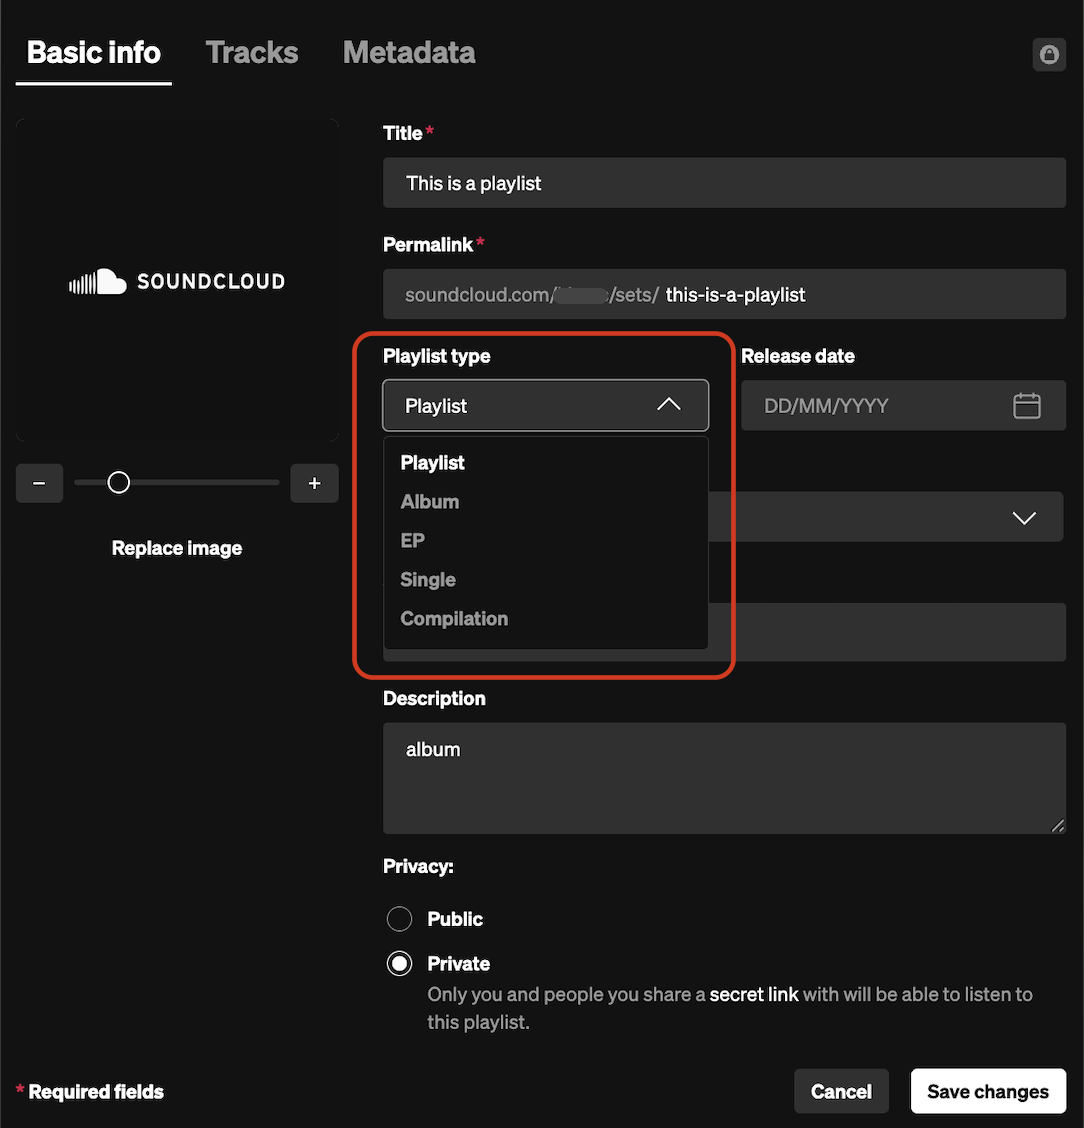Screen dimensions: 1084x1128
Task: Click Replace image under the artwork
Action: [177, 548]
